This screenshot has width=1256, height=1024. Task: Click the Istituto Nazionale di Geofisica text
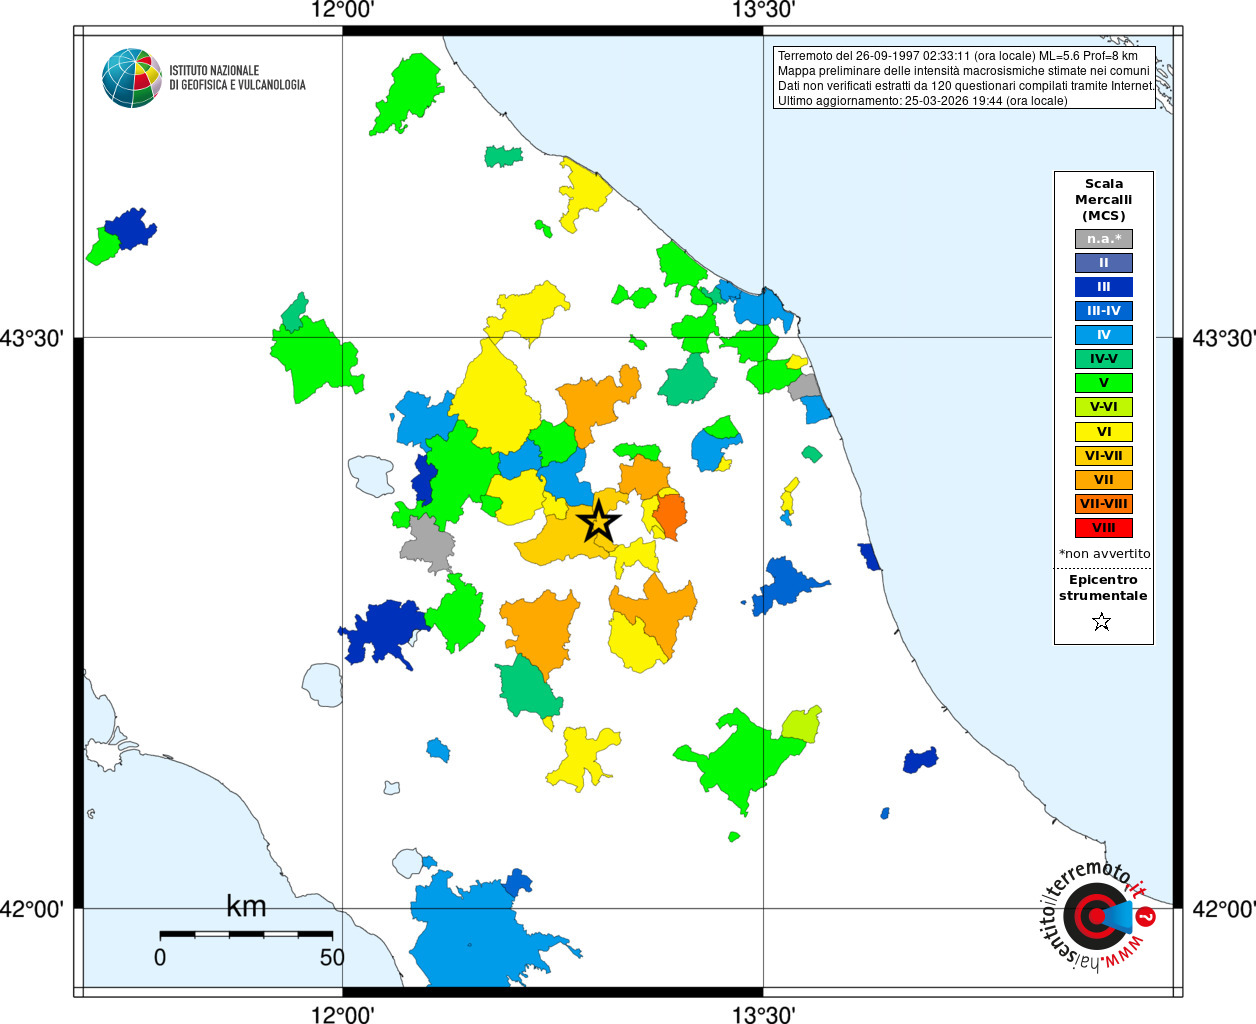point(237,78)
